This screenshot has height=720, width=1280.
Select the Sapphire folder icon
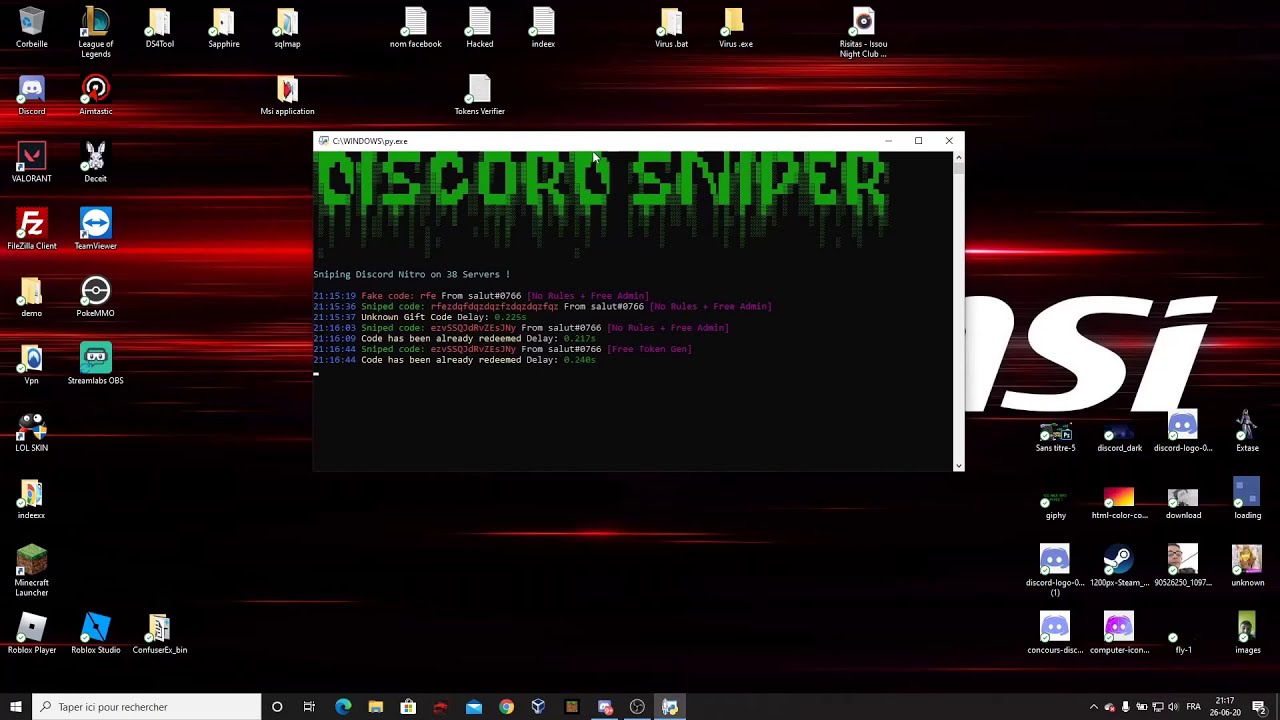223,27
